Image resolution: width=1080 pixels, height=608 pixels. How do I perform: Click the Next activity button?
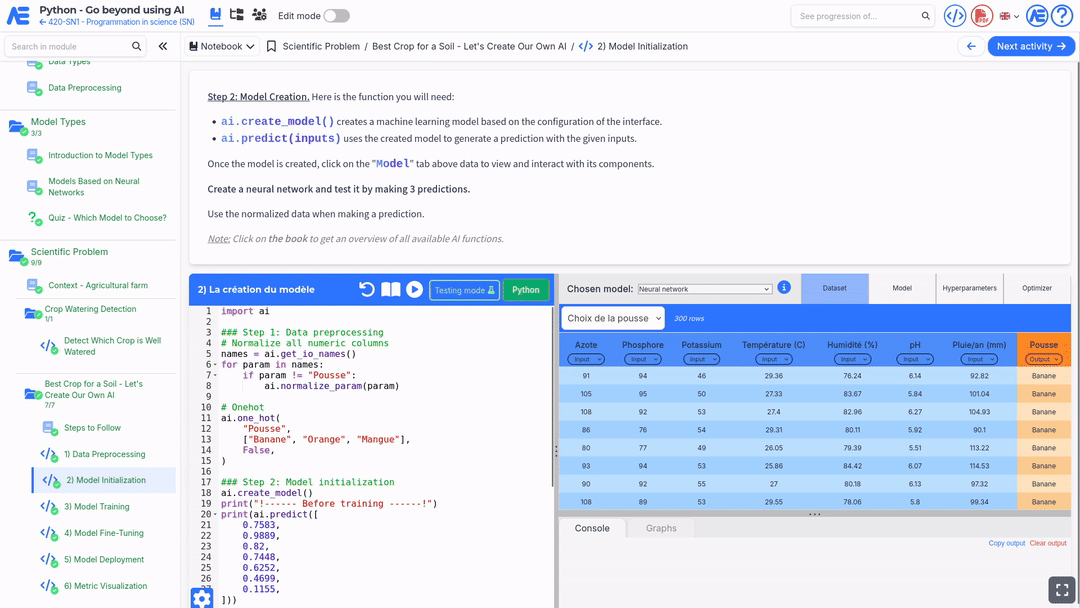point(1031,46)
